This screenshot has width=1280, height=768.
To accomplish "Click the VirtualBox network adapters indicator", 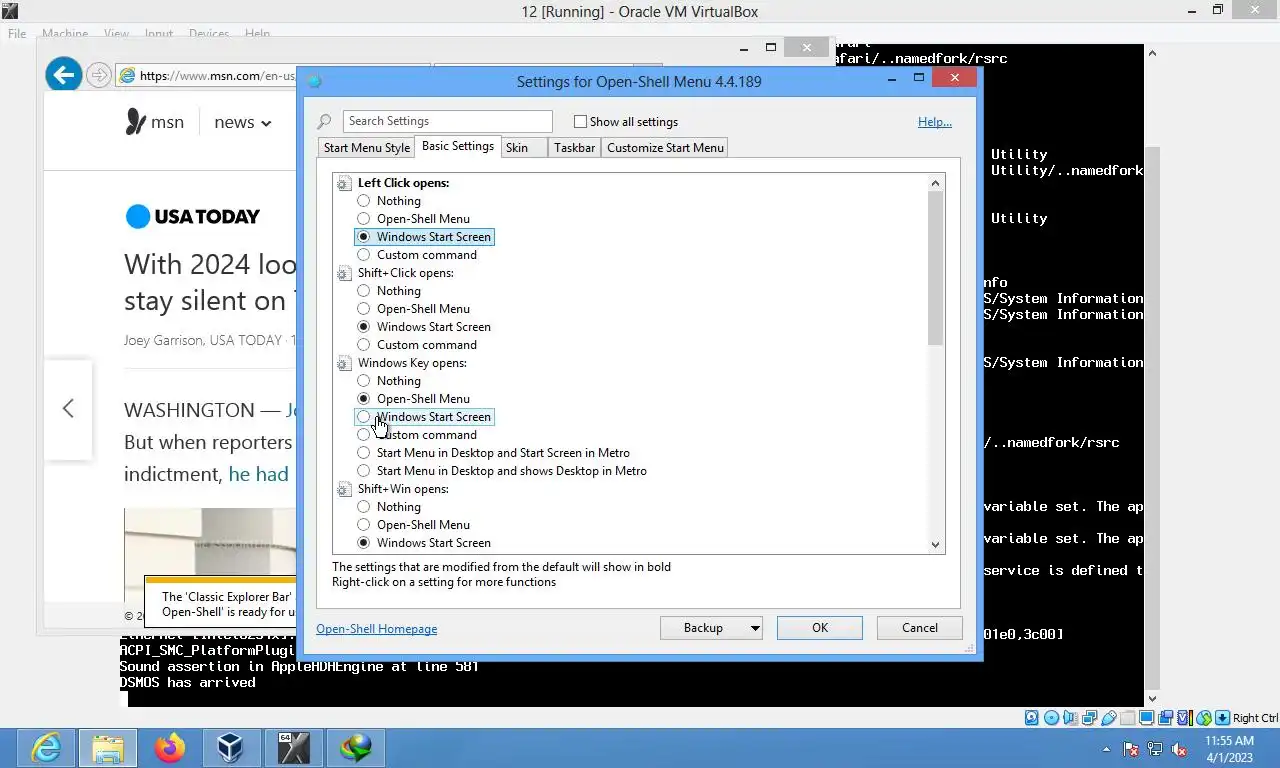I will [1089, 718].
